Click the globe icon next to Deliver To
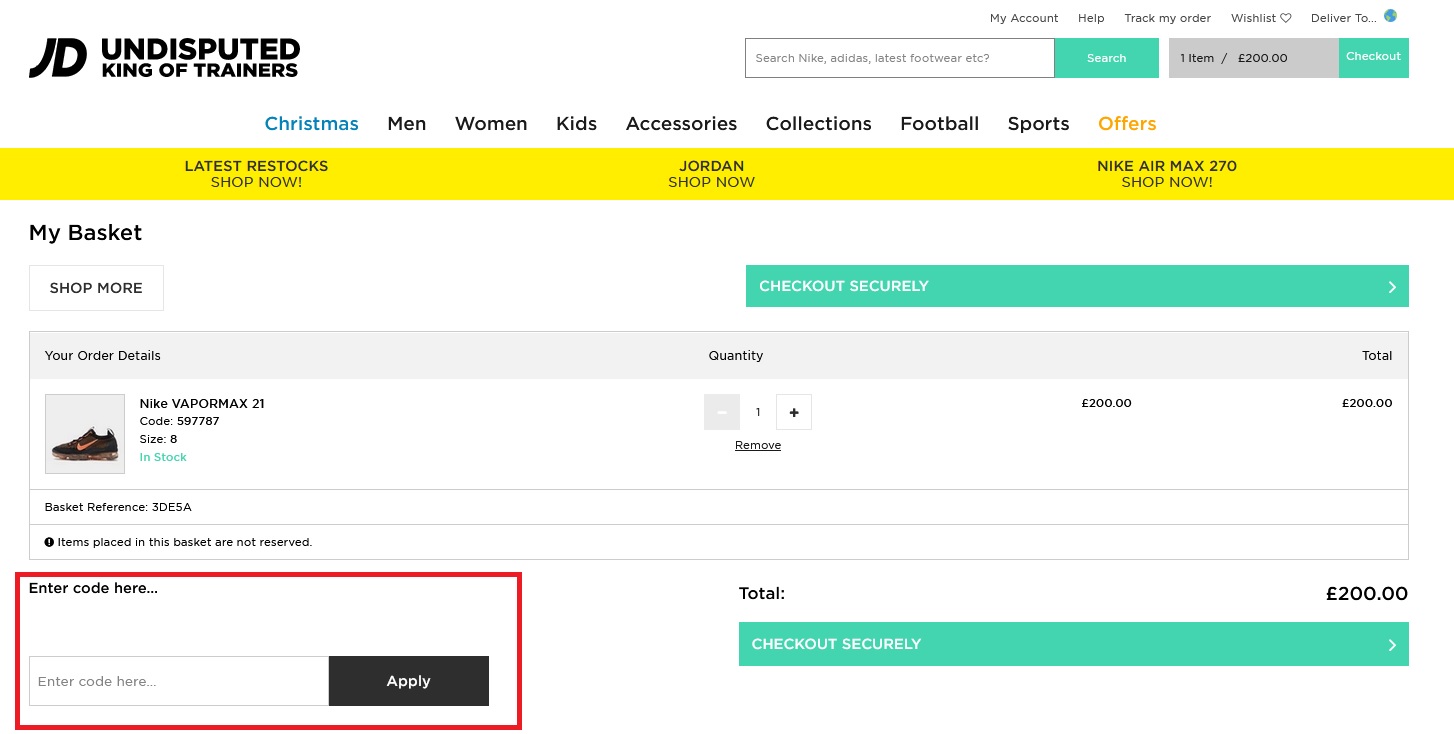Image resolution: width=1454 pixels, height=734 pixels. (1390, 16)
